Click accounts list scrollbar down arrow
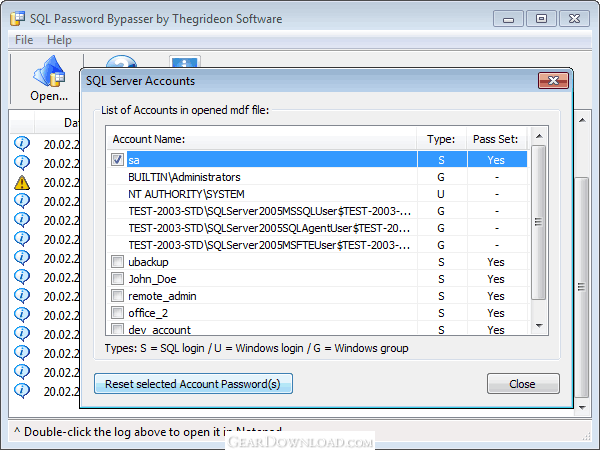This screenshot has height=450, width=600. coord(539,326)
